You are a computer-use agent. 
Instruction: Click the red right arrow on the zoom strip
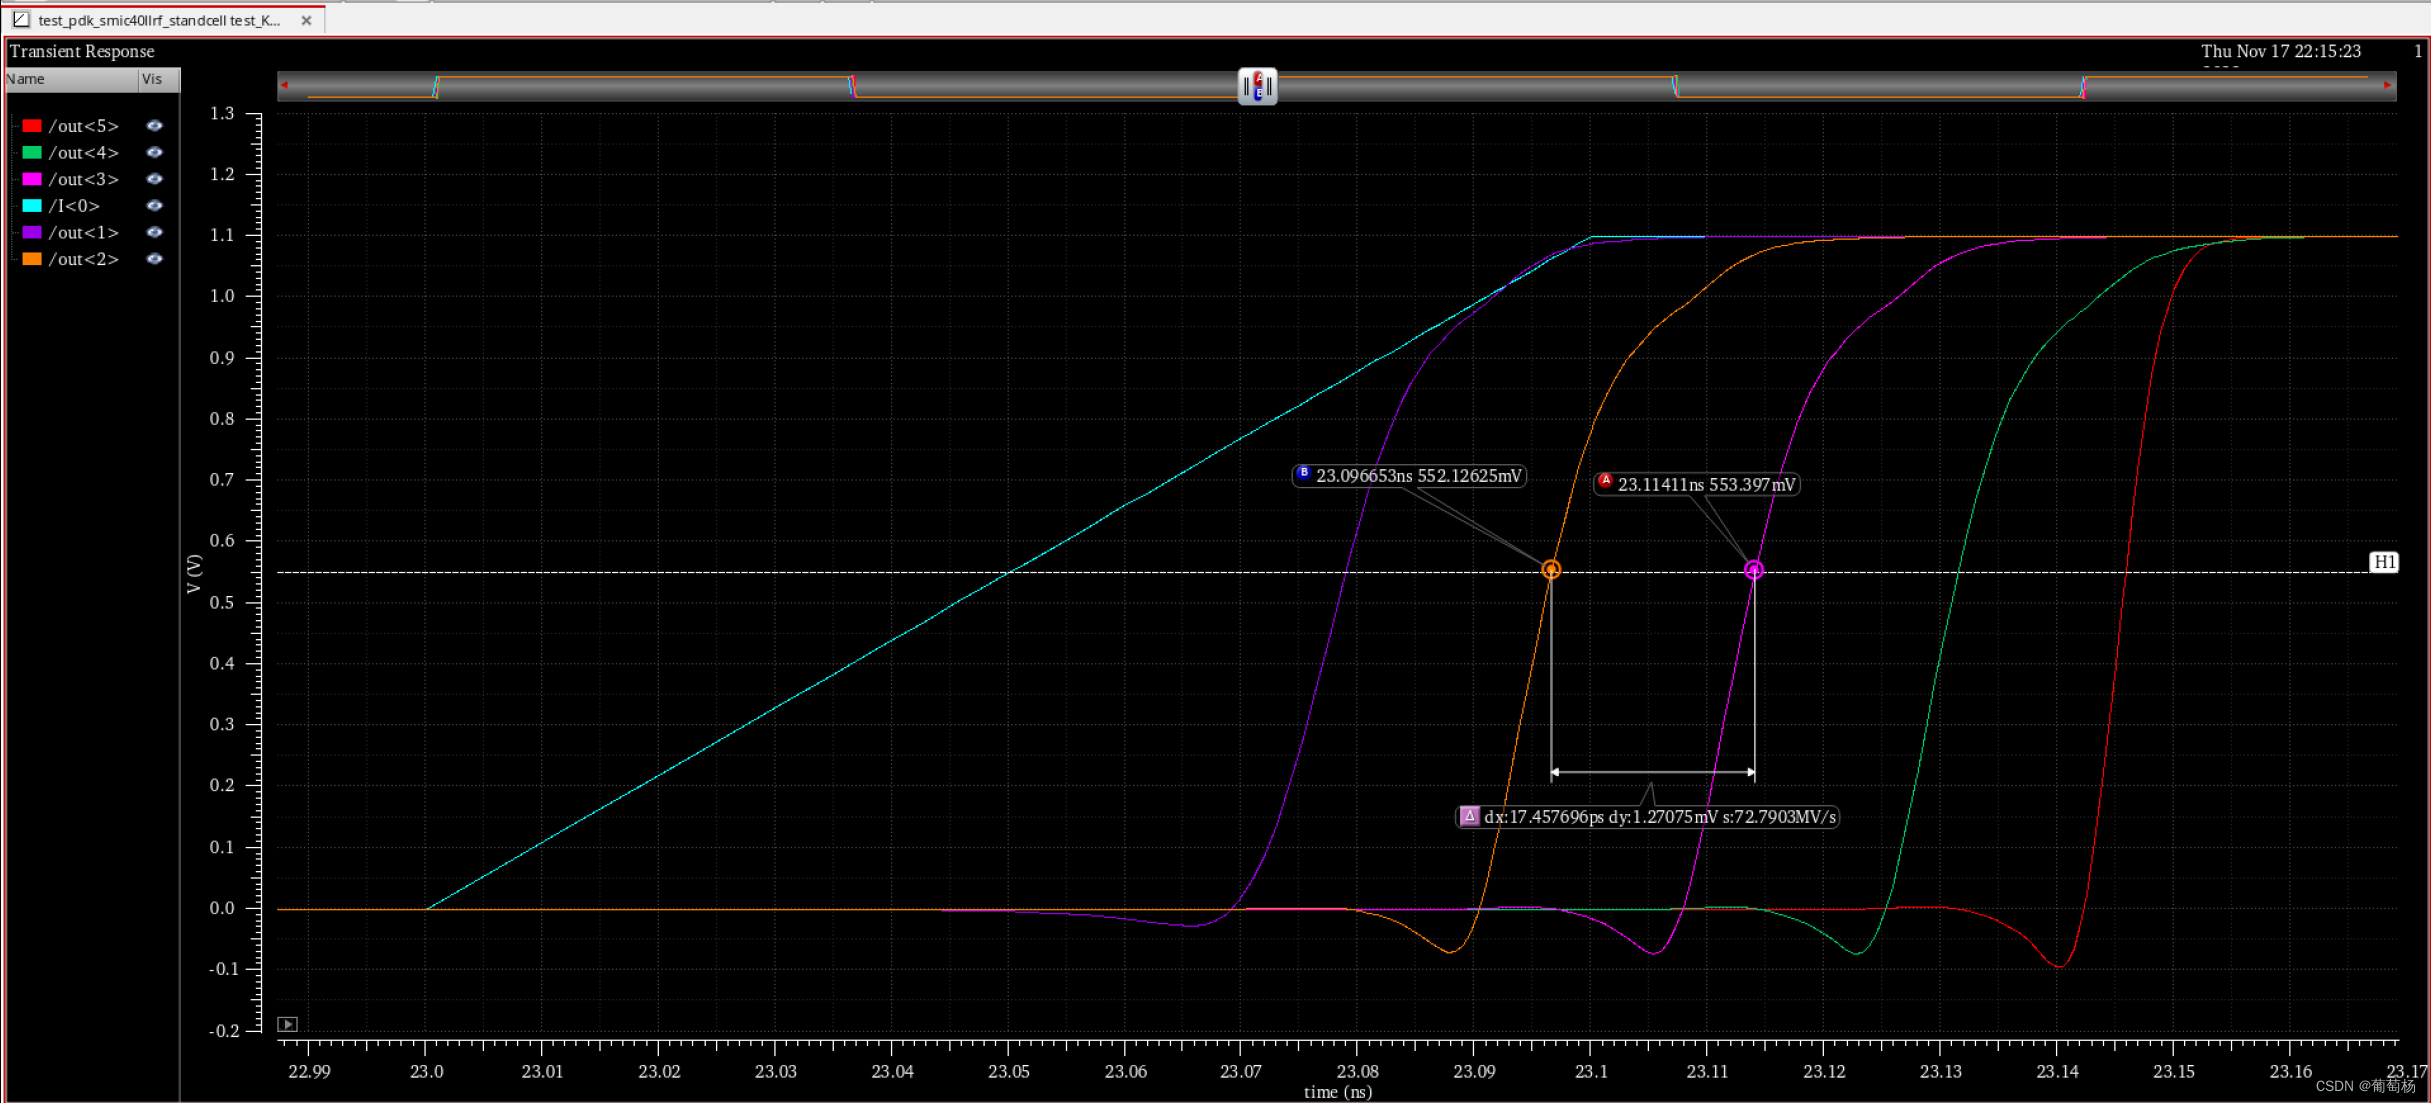pyautogui.click(x=2388, y=85)
